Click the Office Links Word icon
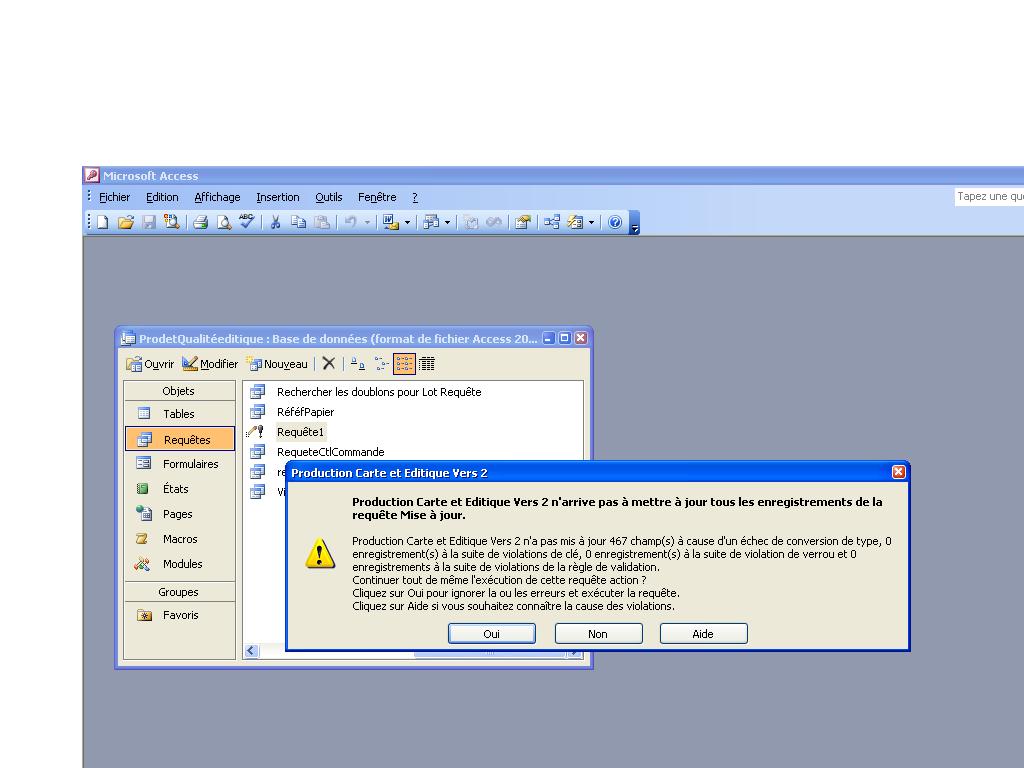The width and height of the screenshot is (1024, 768). 391,222
